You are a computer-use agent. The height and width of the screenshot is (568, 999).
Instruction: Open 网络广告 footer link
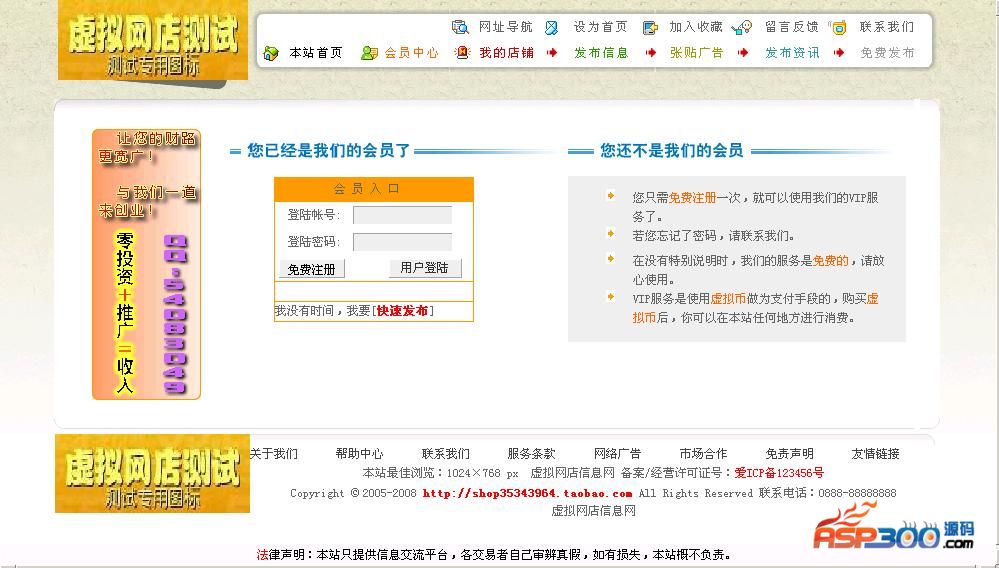[x=617, y=454]
